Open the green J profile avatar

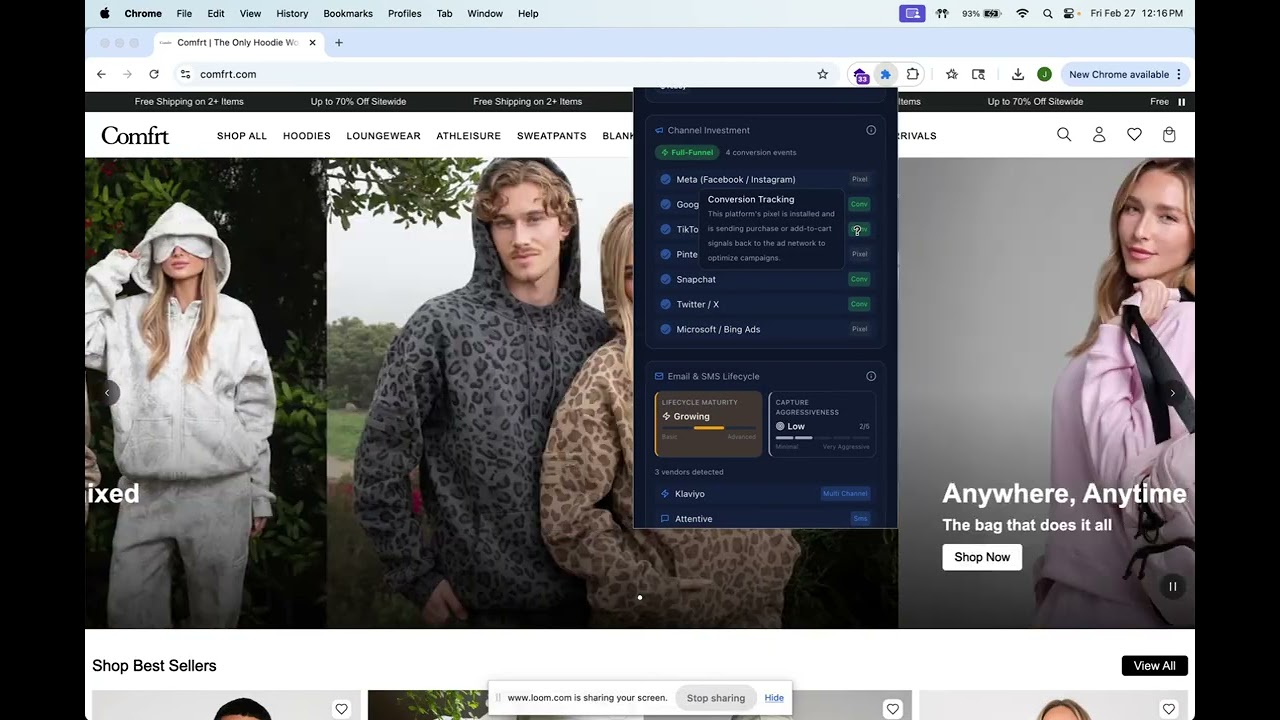(1044, 74)
